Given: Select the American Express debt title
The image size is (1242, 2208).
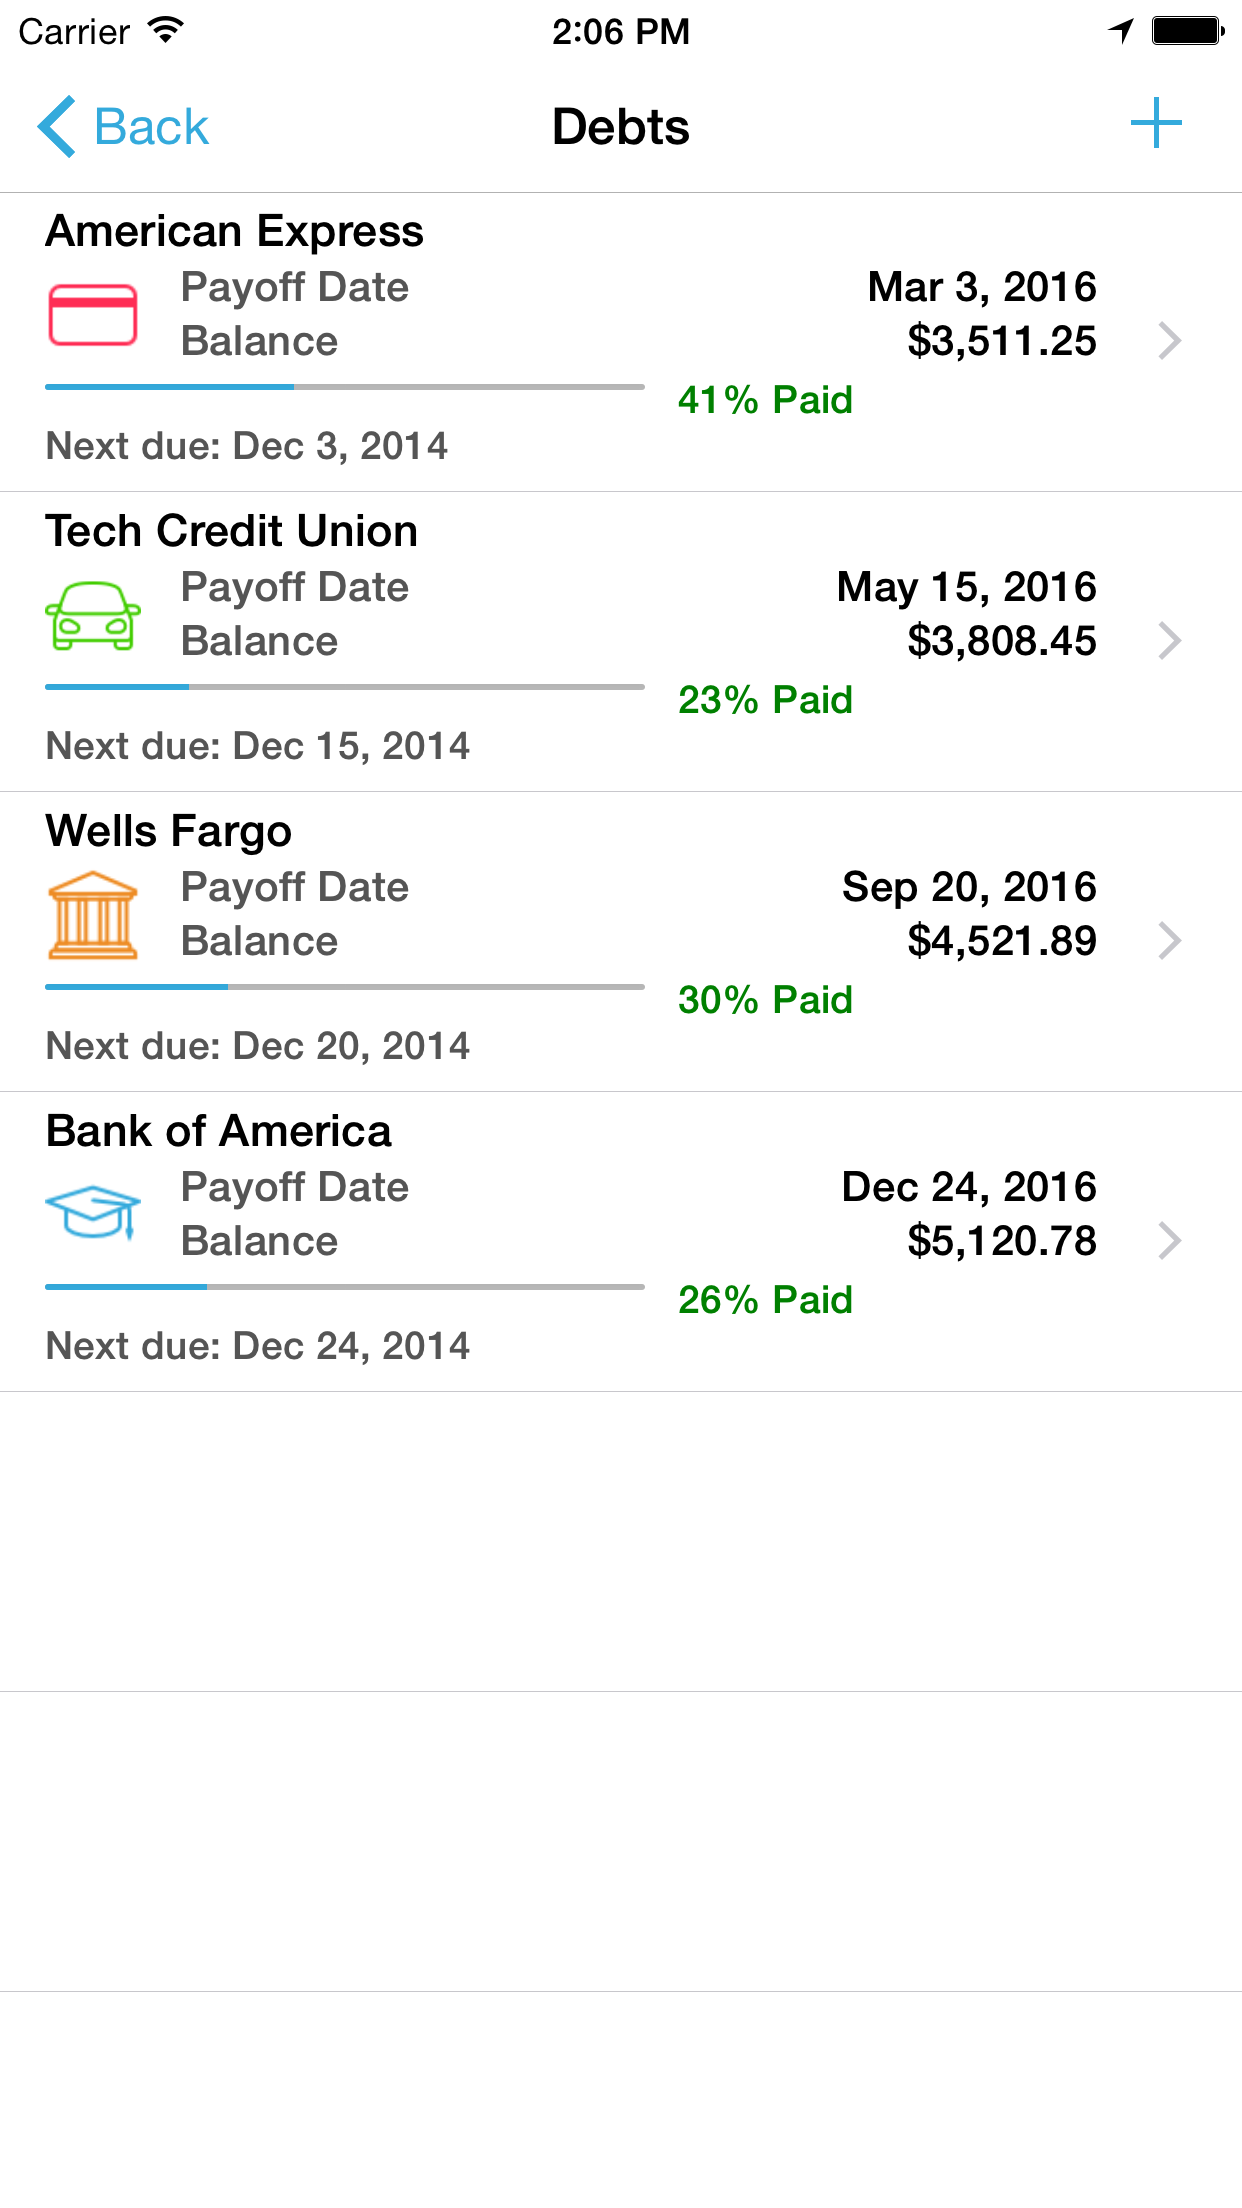Looking at the screenshot, I should 235,231.
